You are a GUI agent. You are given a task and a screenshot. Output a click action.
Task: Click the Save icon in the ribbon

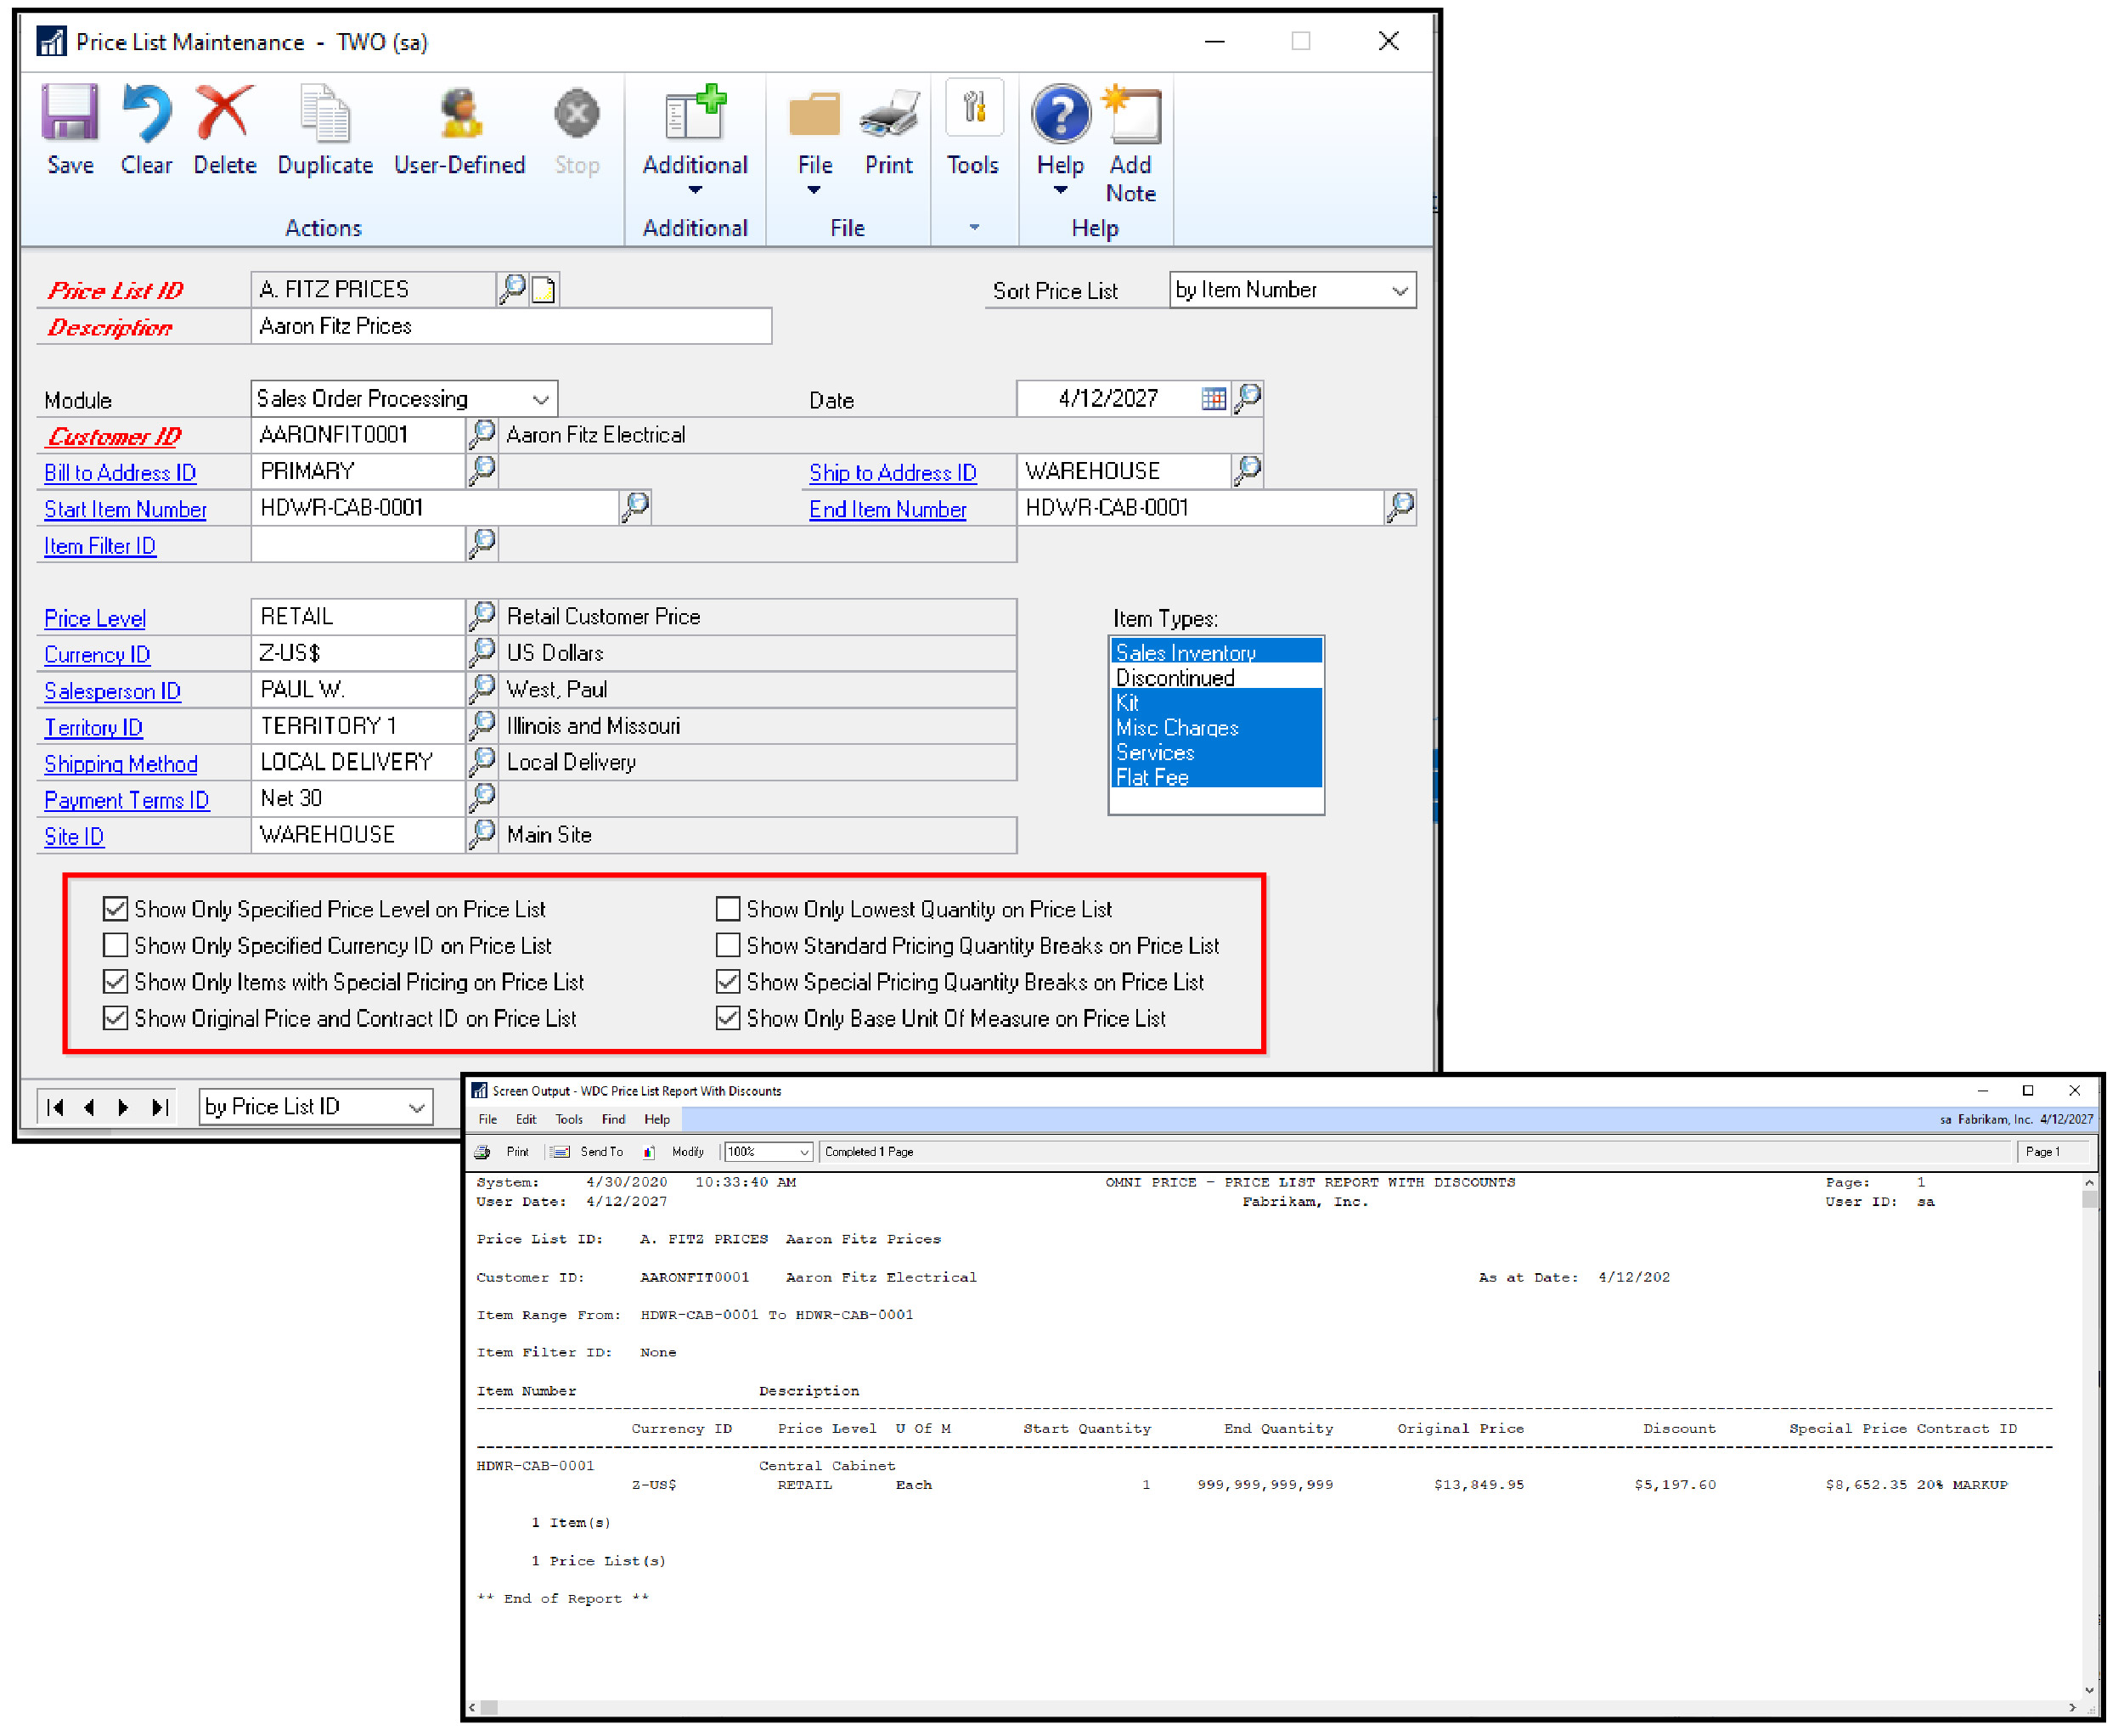(x=69, y=112)
